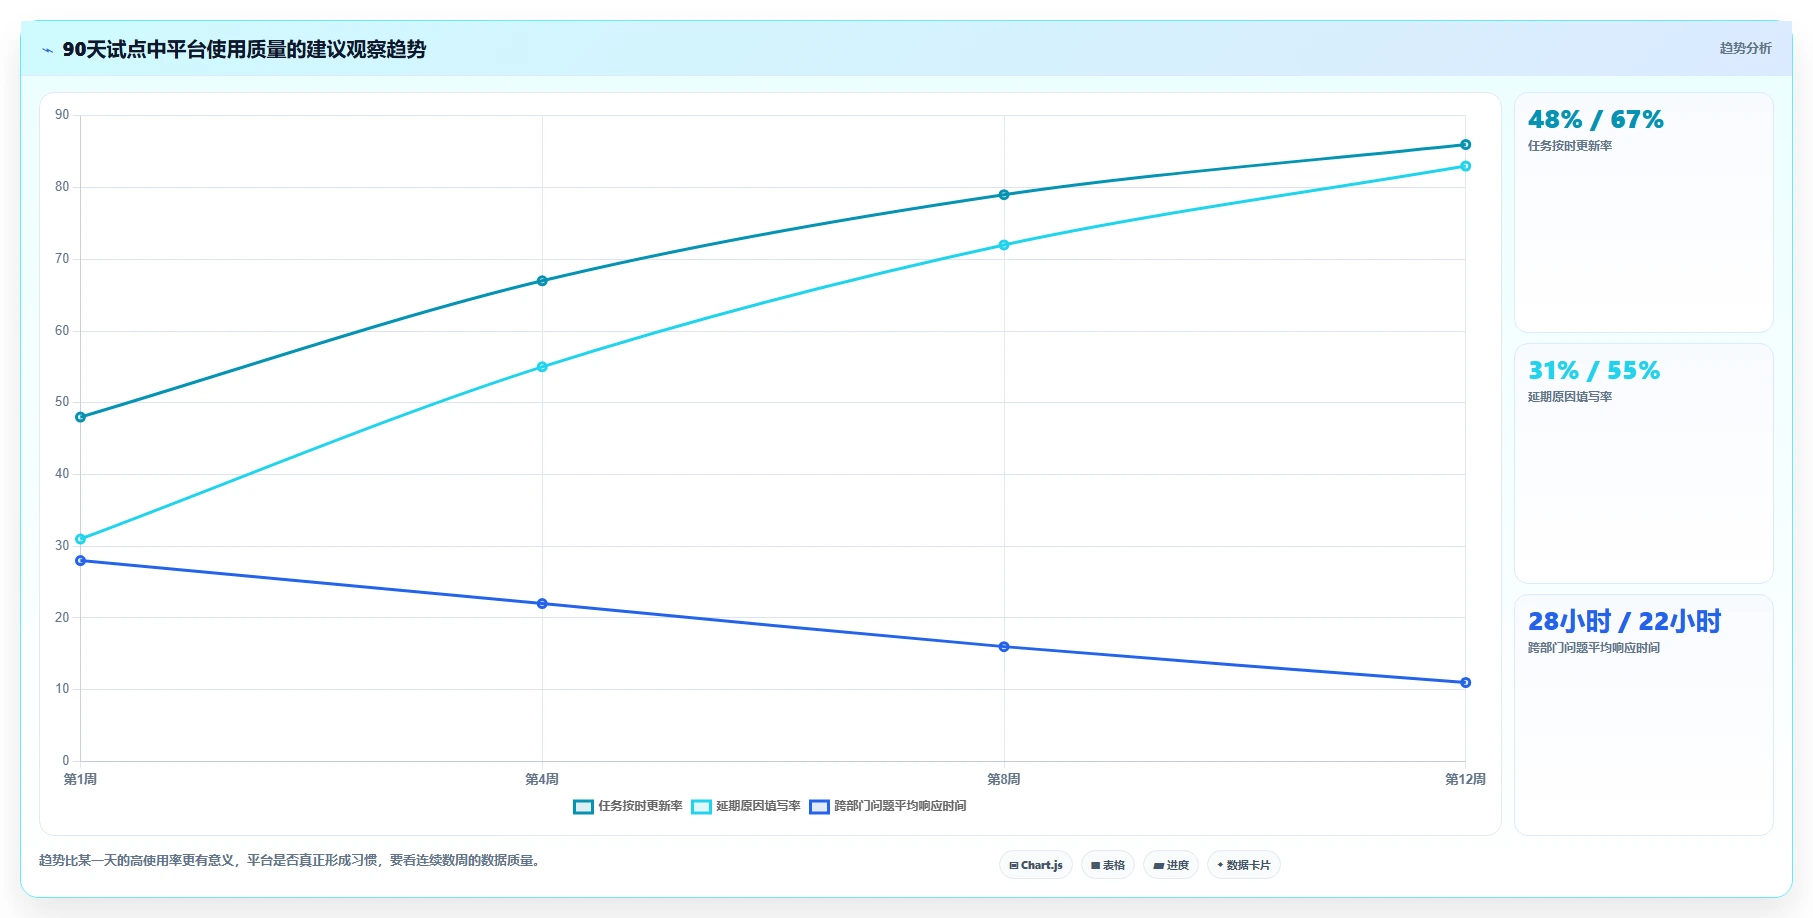Click the 表格 tag
This screenshot has width=1813, height=918.
click(x=1108, y=865)
